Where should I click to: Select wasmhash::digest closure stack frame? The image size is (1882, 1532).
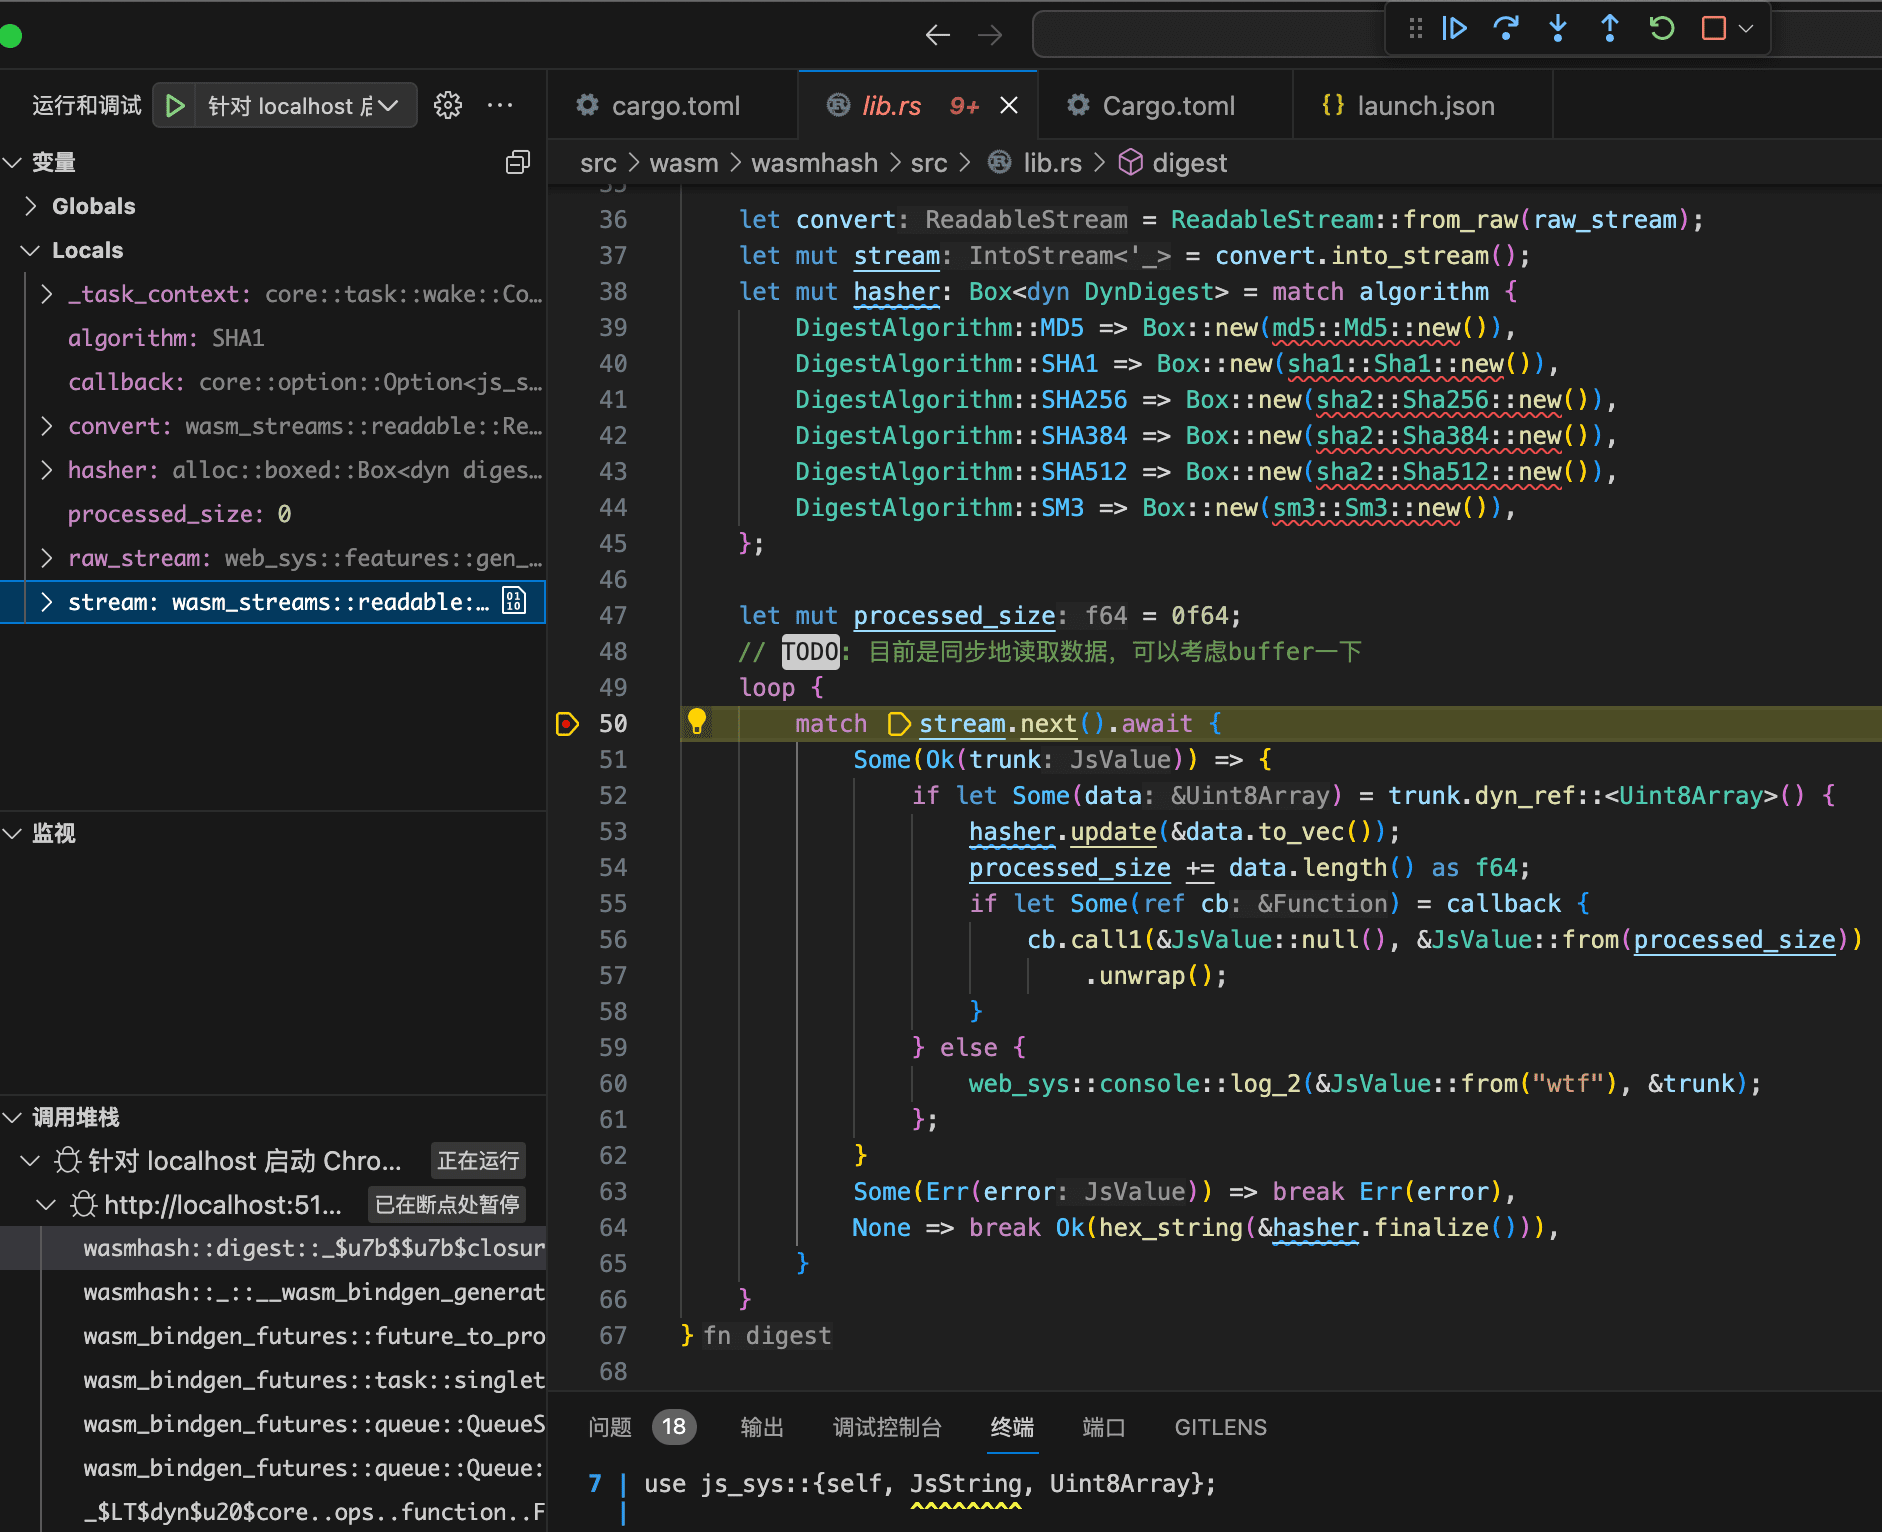[x=272, y=1248]
